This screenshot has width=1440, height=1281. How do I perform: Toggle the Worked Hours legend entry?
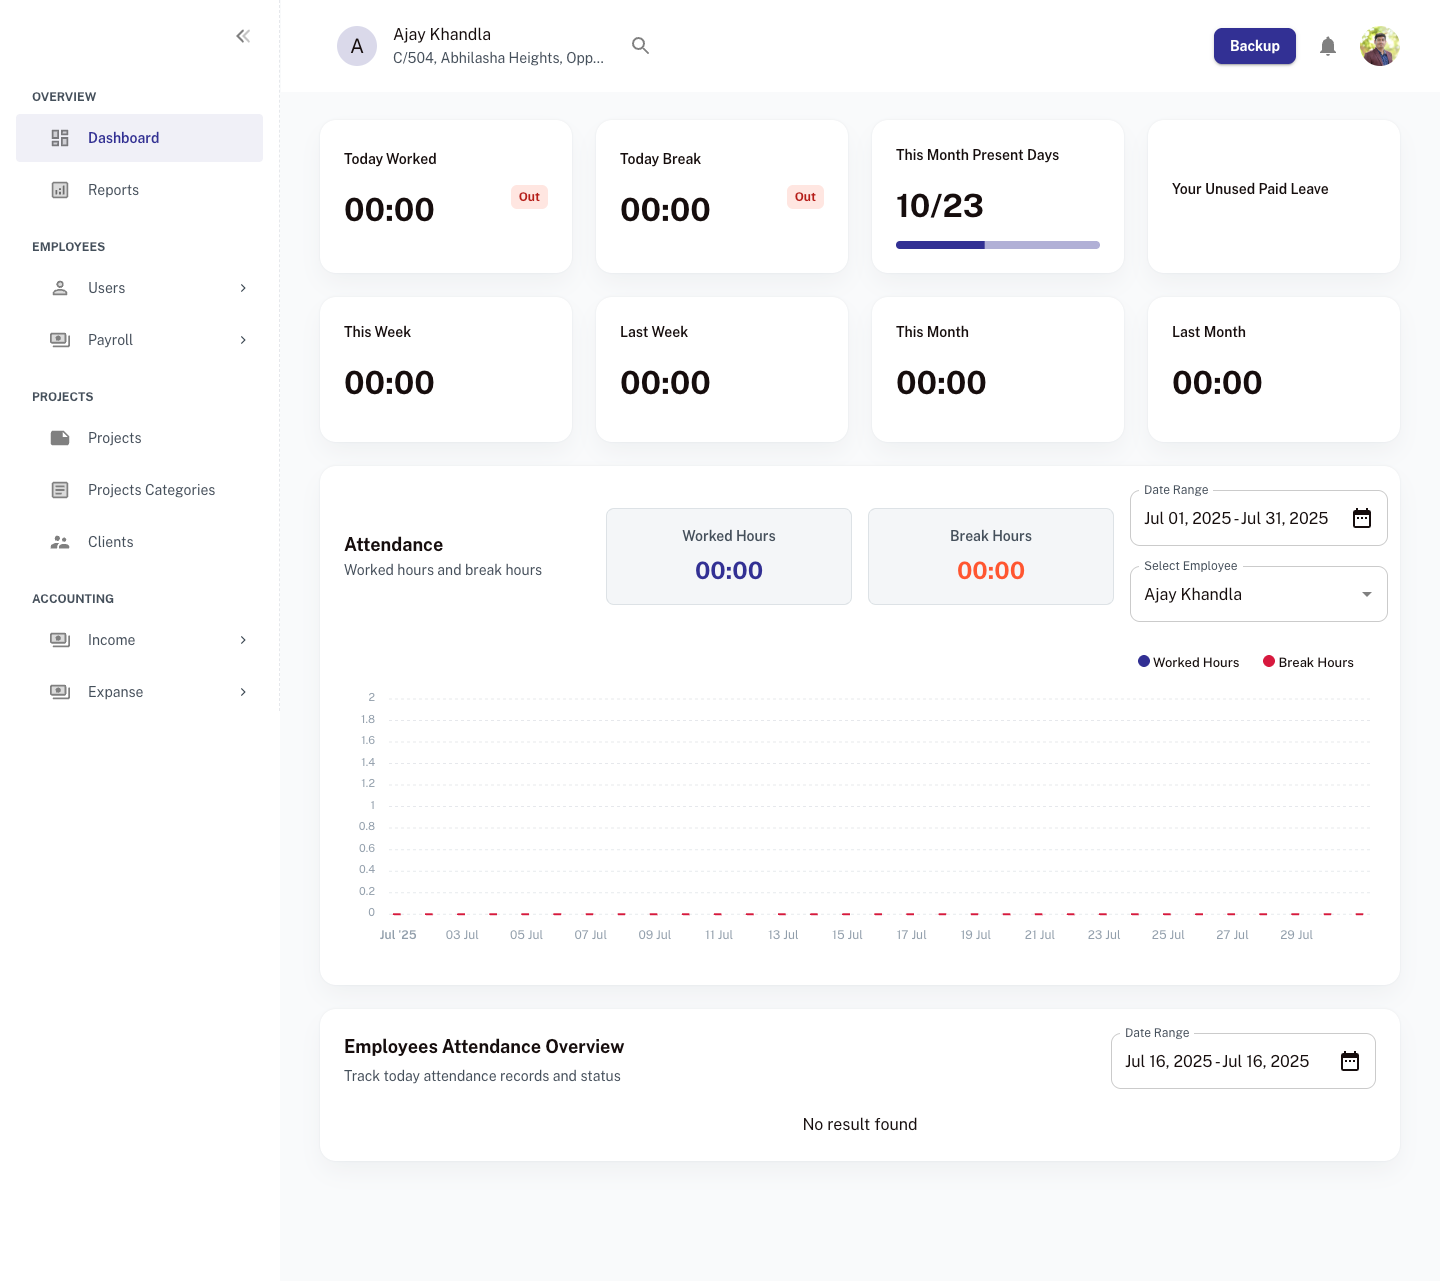point(1188,662)
